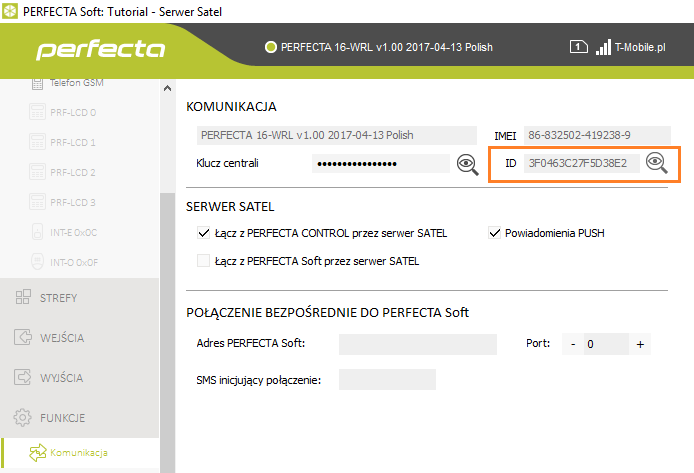Click the STREFY partitions icon
The height and width of the screenshot is (473, 694).
(23, 297)
